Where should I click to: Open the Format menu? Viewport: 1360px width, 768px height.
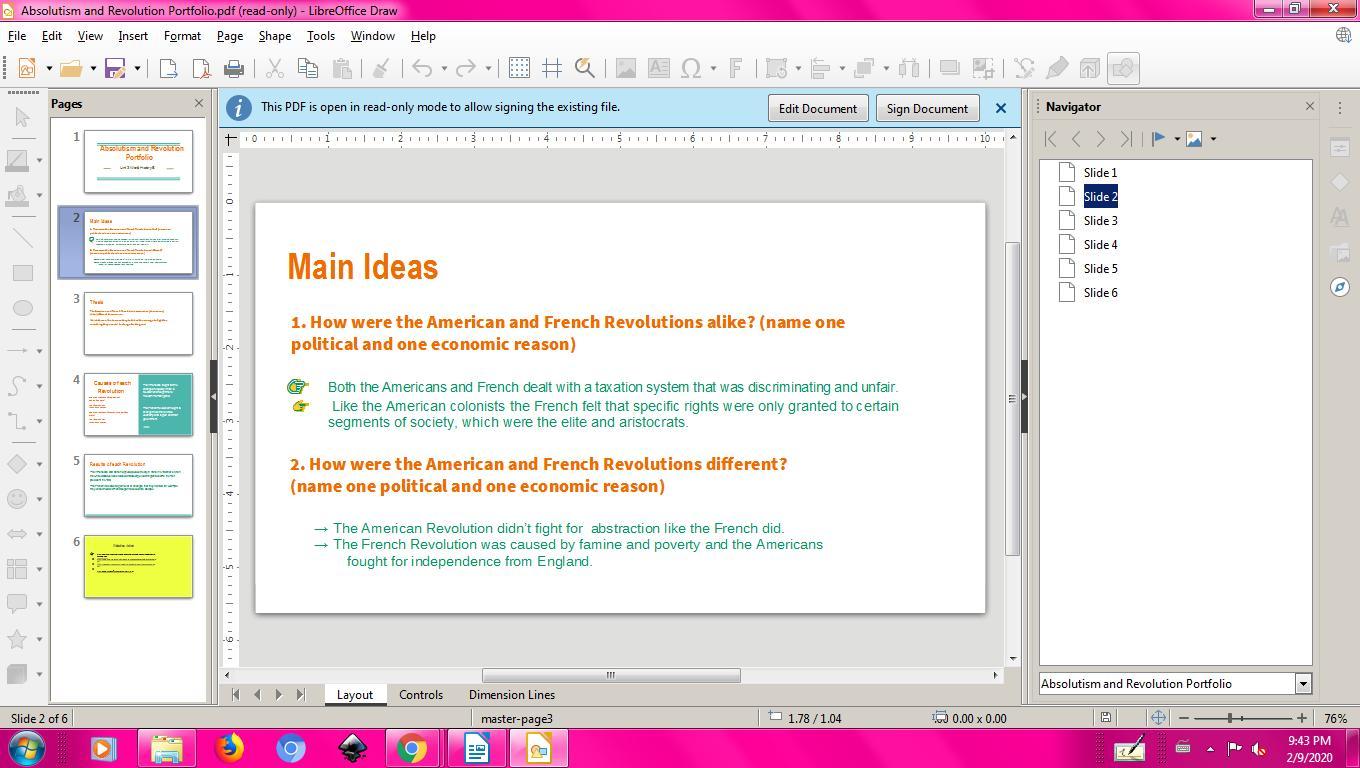pos(182,36)
